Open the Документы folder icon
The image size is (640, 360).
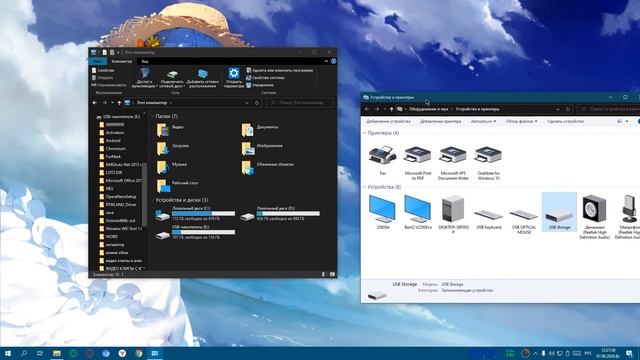point(247,129)
